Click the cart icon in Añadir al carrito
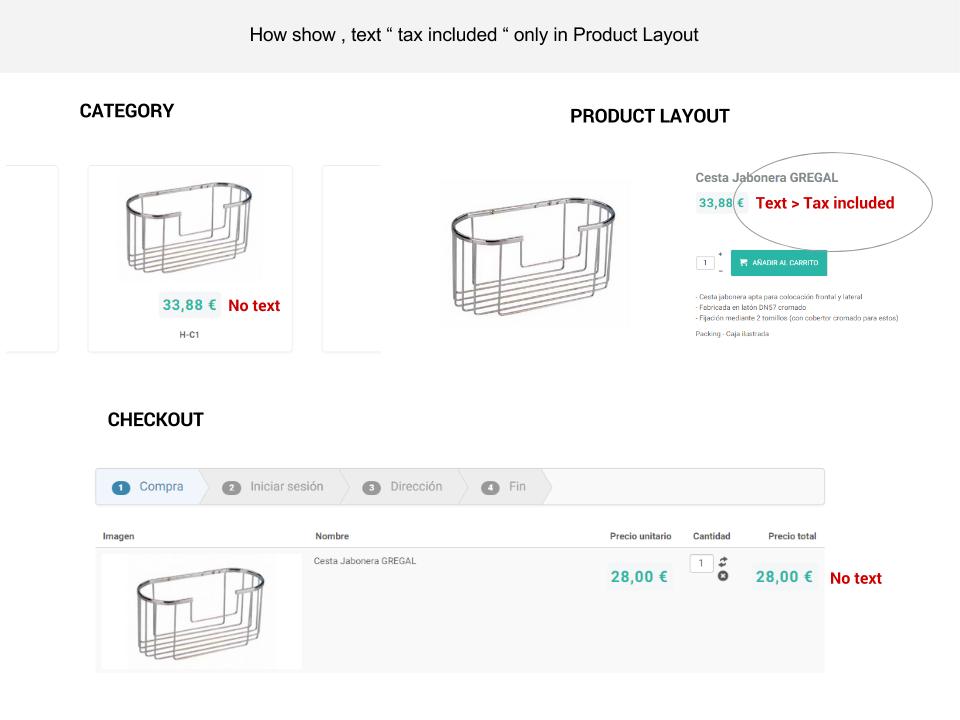 tap(743, 262)
